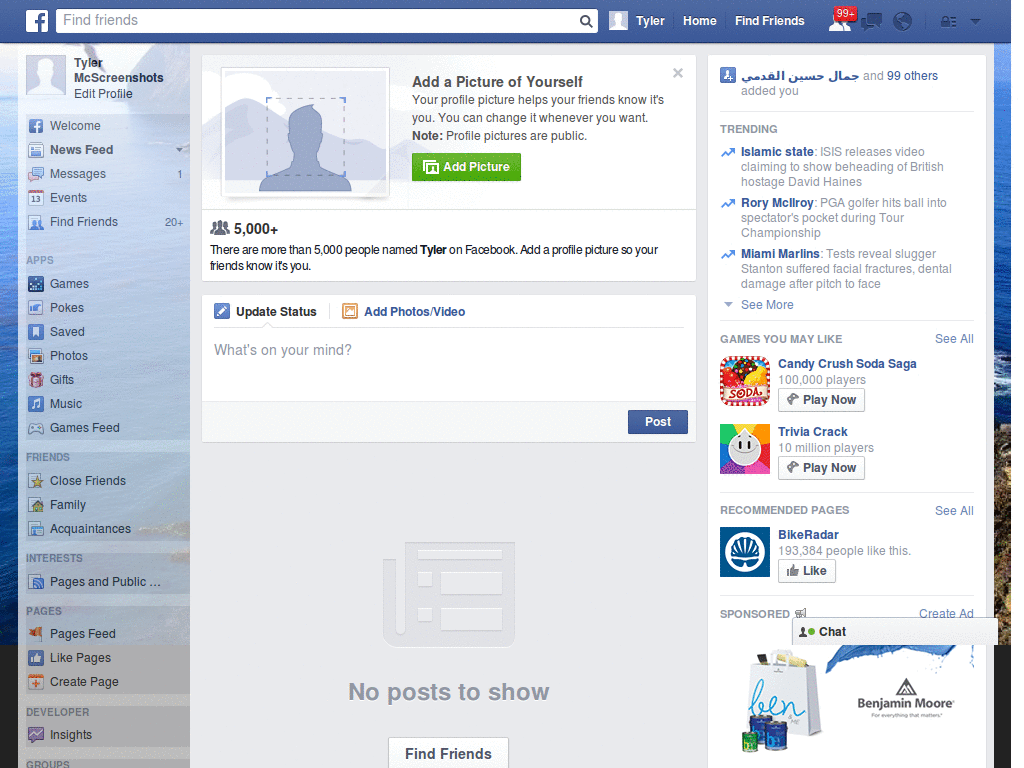Click the Create Ad link
Image resolution: width=1024 pixels, height=768 pixels.
(x=946, y=613)
